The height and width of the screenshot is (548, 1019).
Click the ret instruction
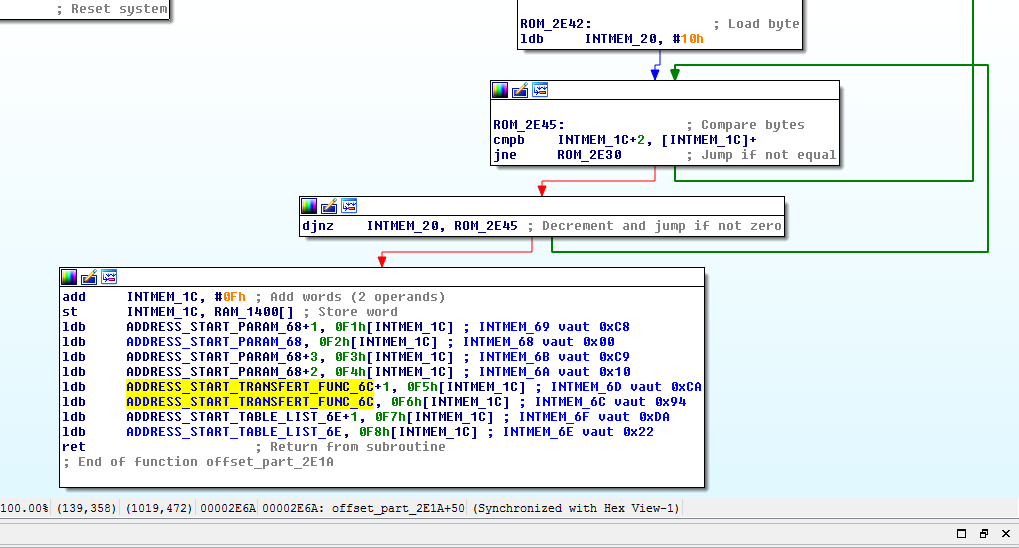click(74, 447)
